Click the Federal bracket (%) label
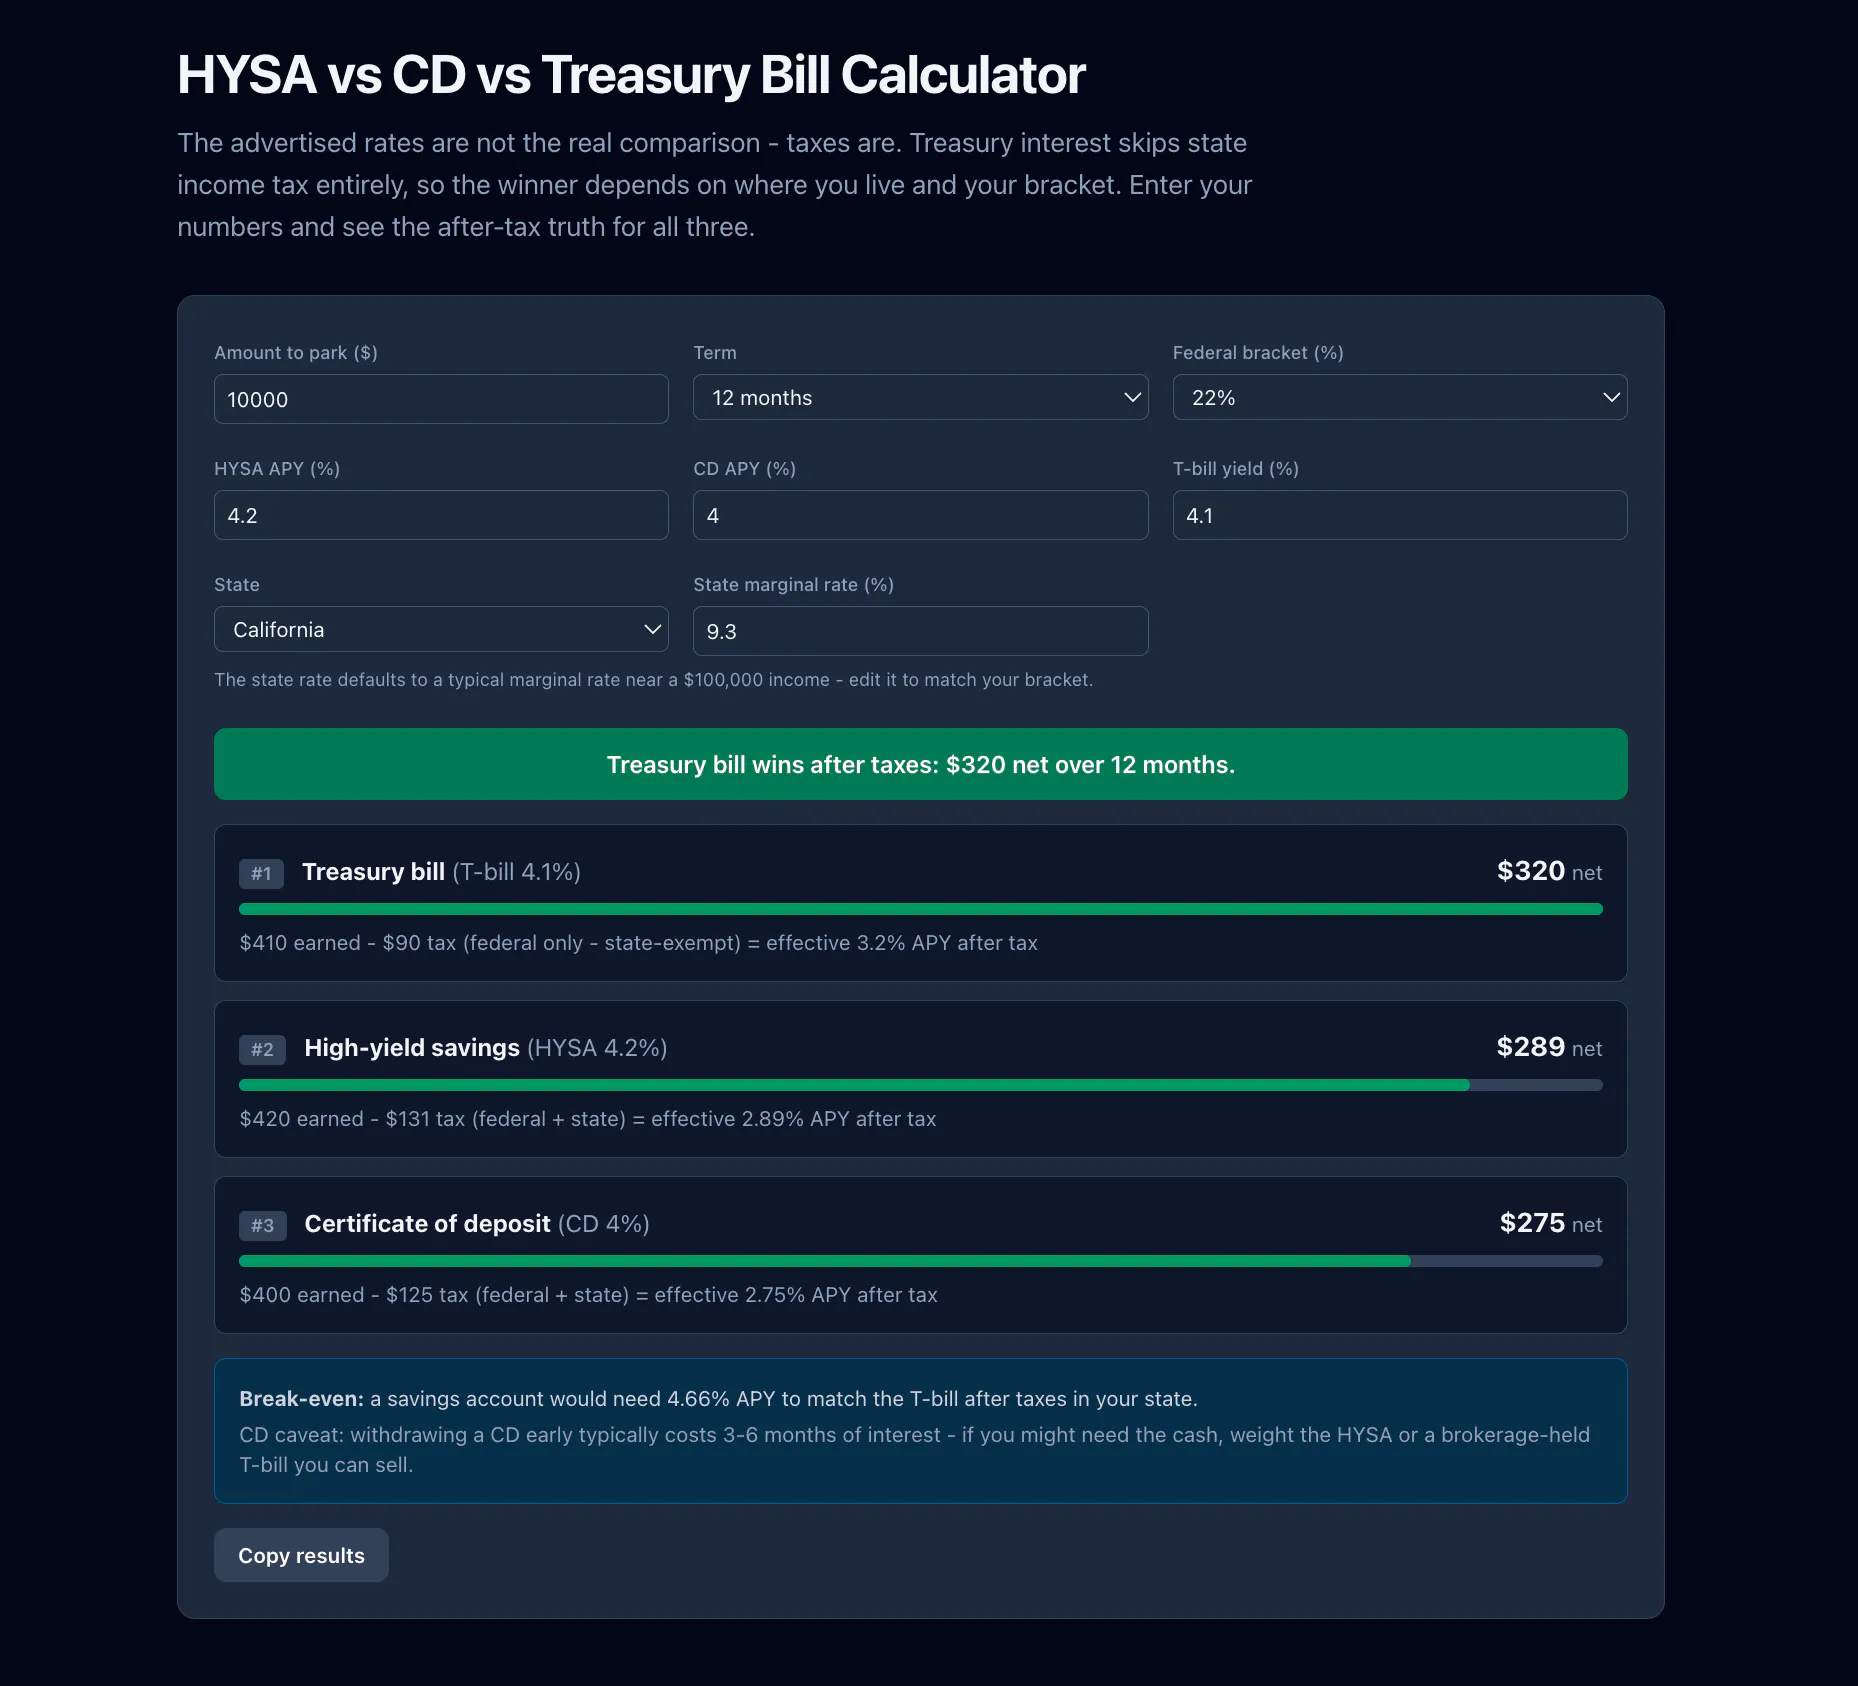 tap(1258, 353)
